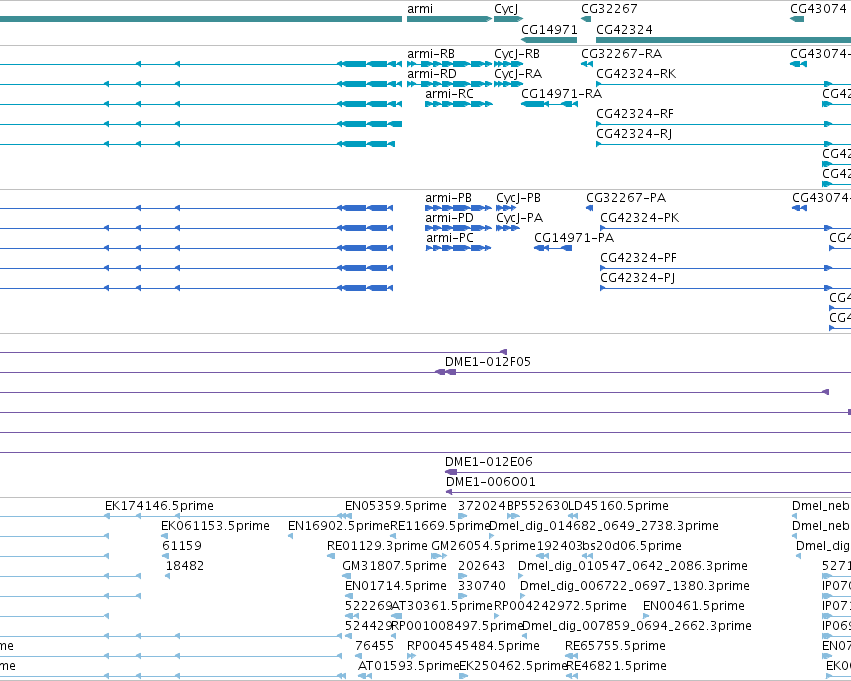Select CycJ-PB protein feature
The height and width of the screenshot is (681, 851).
pyautogui.click(x=506, y=208)
